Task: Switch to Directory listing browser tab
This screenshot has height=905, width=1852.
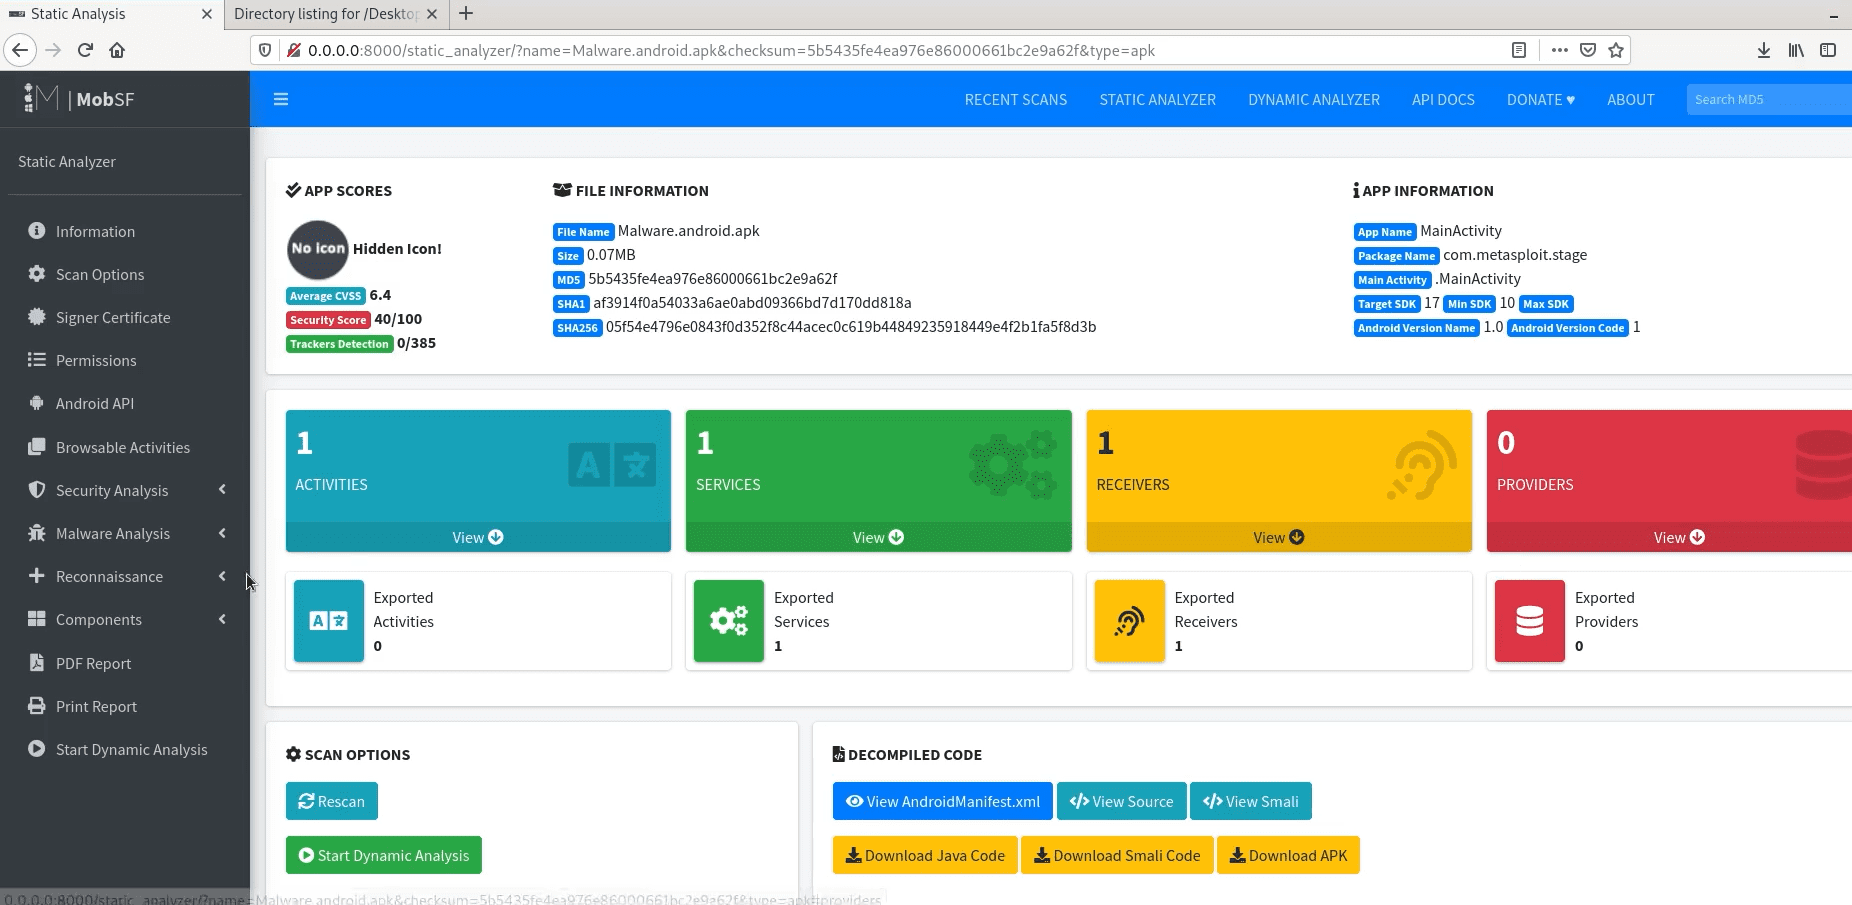Action: pos(326,14)
